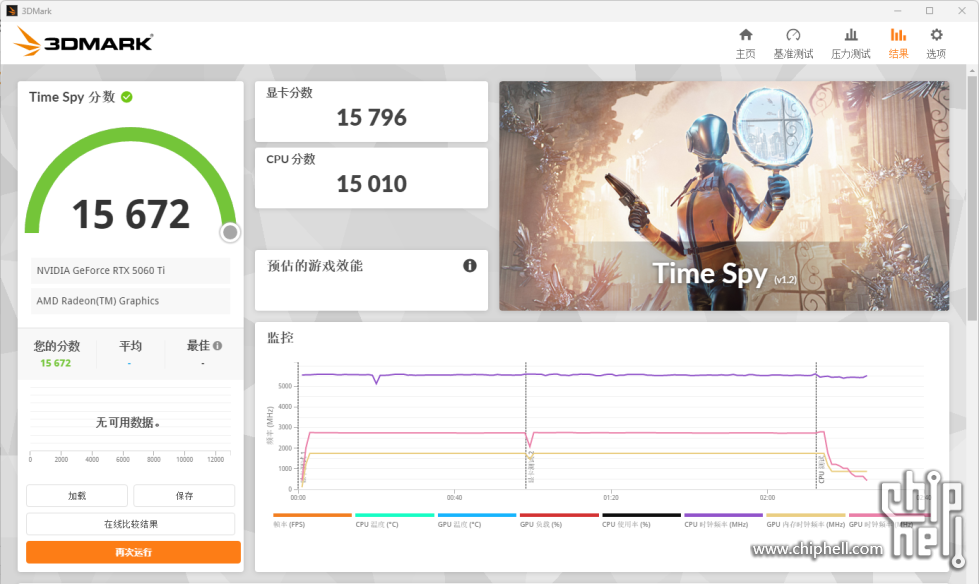Click the main Time Spy score 15 672
This screenshot has height=584, width=979.
130,214
